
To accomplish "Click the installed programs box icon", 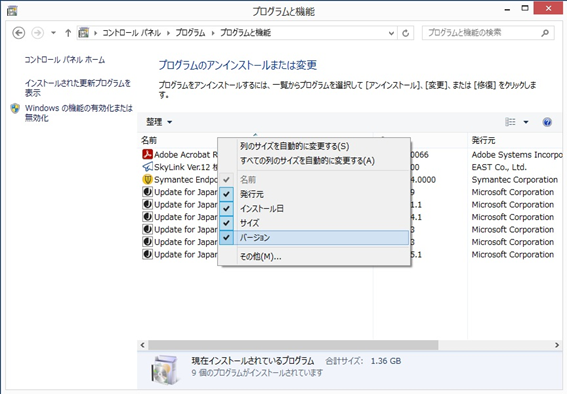I will click(165, 370).
